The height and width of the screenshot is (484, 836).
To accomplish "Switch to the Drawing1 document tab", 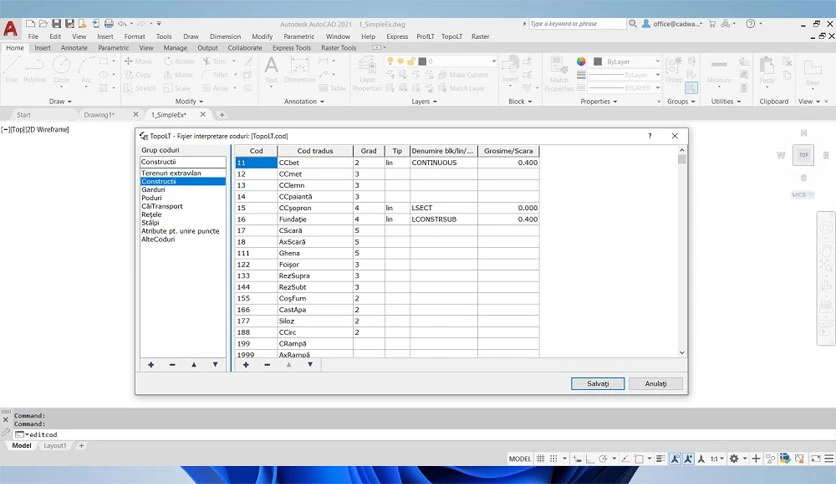I will tap(99, 115).
